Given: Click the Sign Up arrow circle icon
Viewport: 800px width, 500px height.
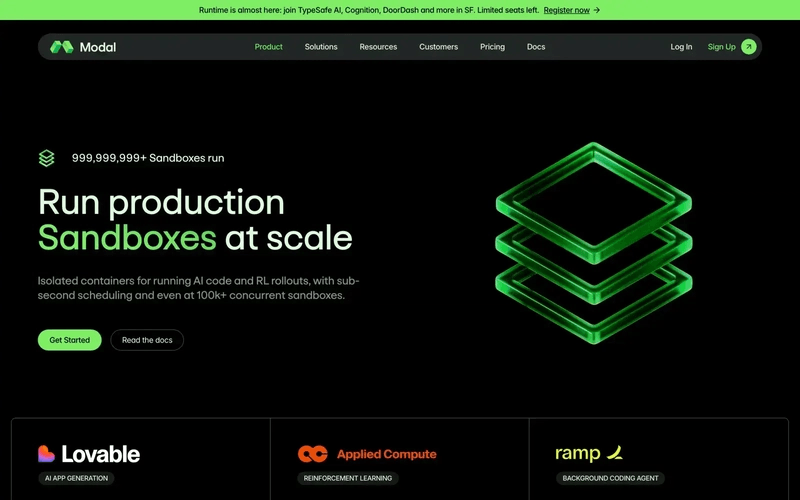Looking at the screenshot, I should 748,47.
